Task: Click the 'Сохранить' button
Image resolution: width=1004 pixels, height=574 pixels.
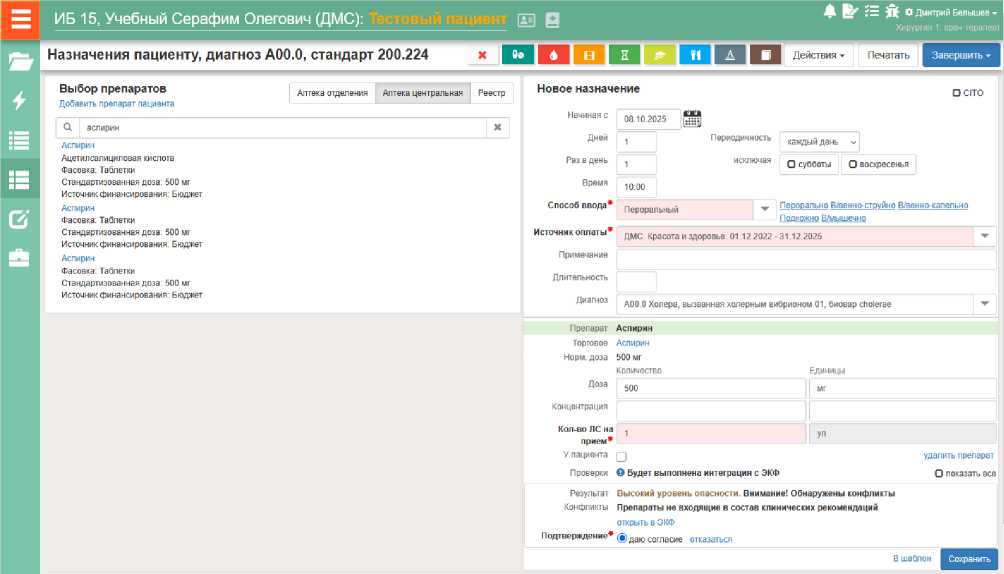Action: tap(968, 559)
